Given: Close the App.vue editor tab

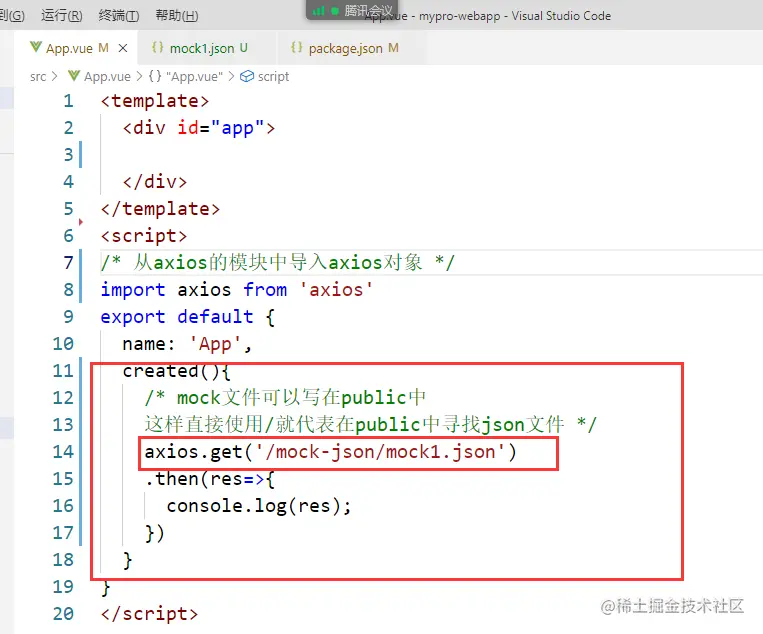Looking at the screenshot, I should tap(123, 48).
